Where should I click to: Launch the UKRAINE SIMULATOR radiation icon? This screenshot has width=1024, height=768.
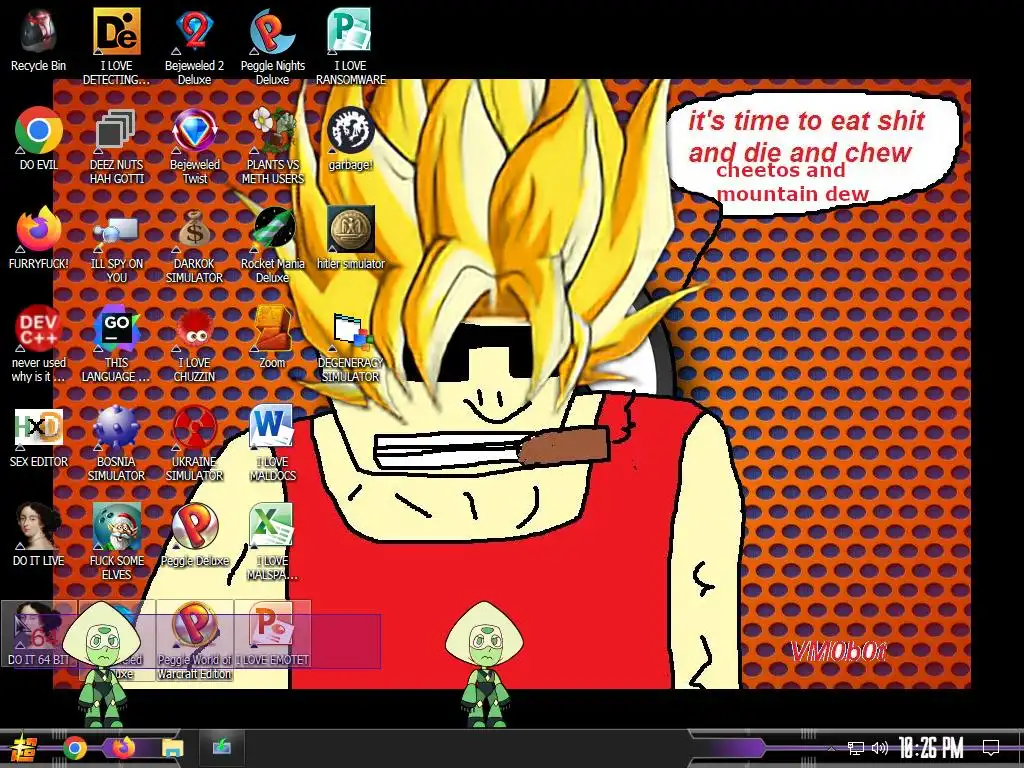(x=194, y=444)
